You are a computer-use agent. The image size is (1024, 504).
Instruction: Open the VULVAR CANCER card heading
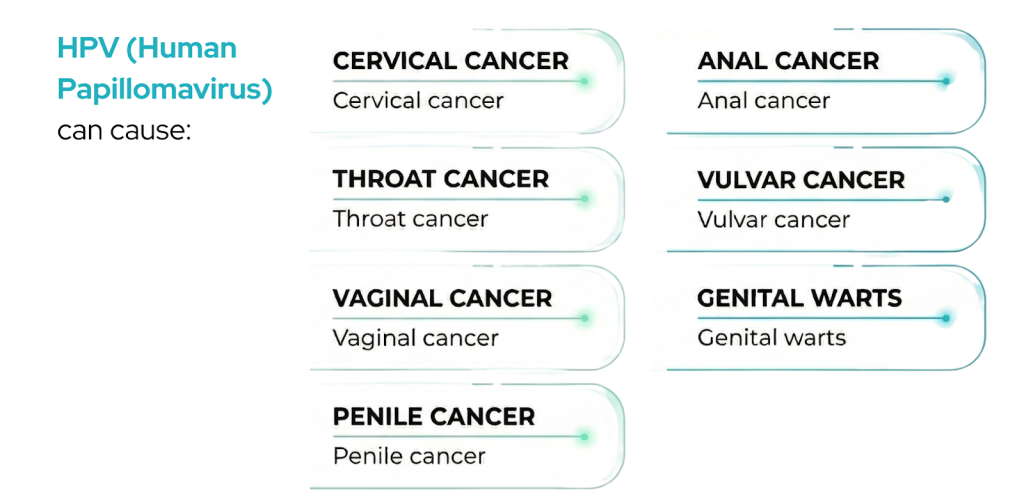click(801, 180)
